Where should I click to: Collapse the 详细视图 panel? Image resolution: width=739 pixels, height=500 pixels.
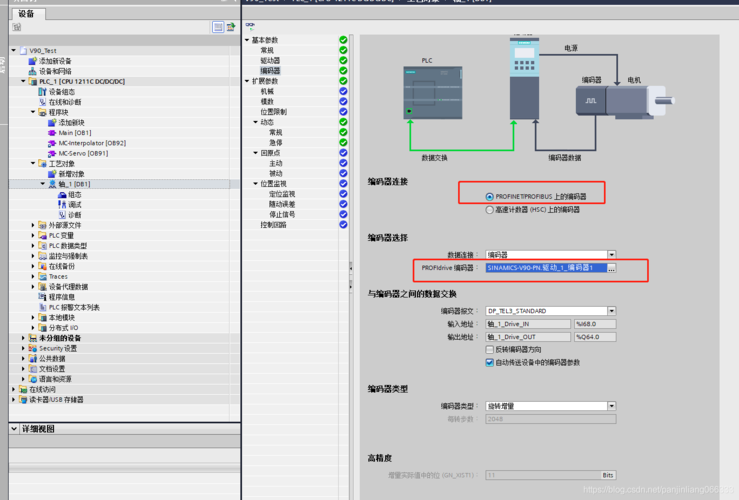click(x=14, y=429)
